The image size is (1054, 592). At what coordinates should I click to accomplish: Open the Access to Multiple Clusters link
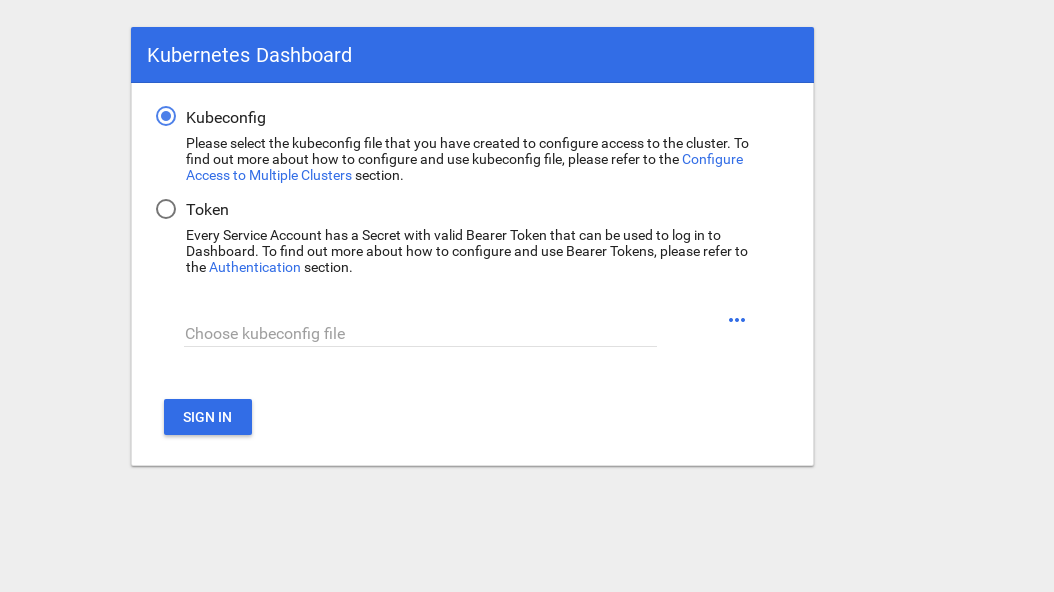click(269, 175)
